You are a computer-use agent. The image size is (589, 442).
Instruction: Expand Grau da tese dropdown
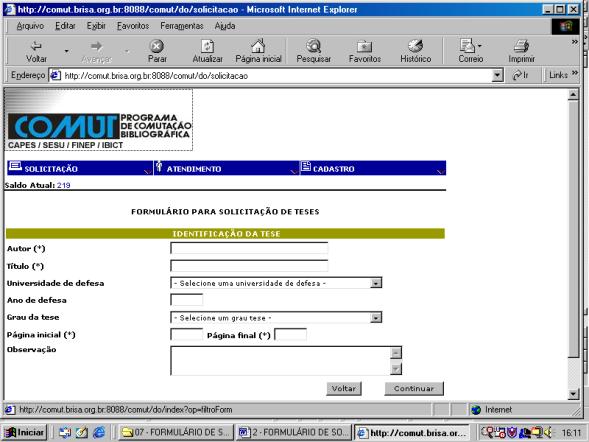(376, 318)
